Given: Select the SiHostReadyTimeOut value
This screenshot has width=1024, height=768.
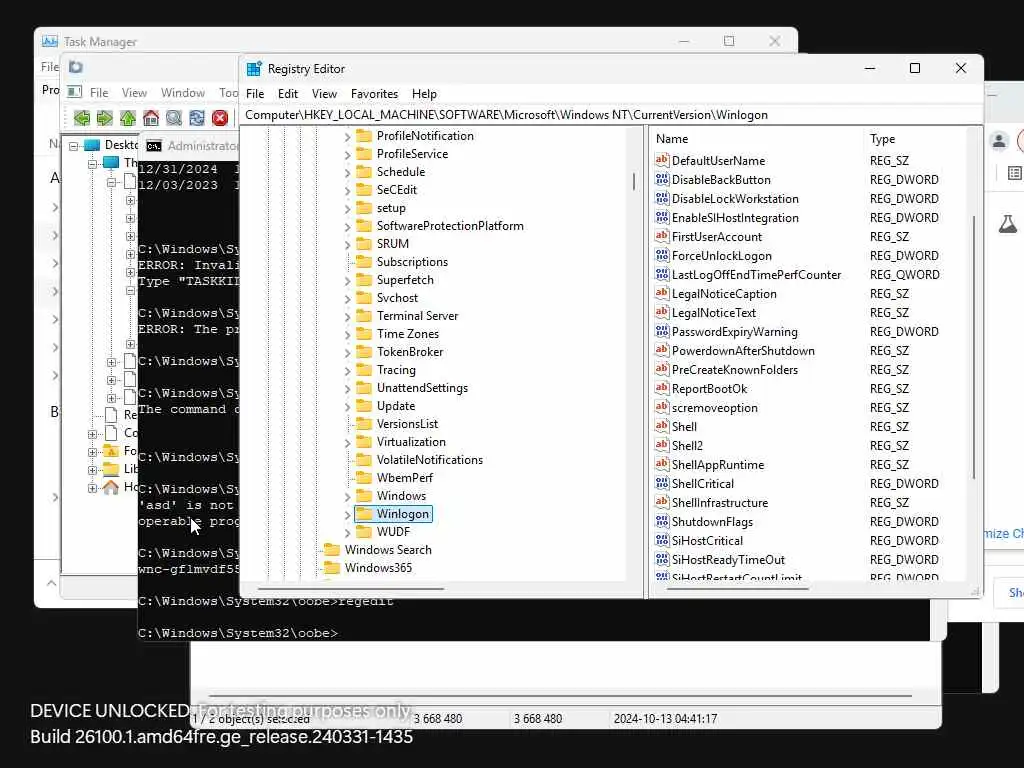Looking at the screenshot, I should pyautogui.click(x=728, y=560).
